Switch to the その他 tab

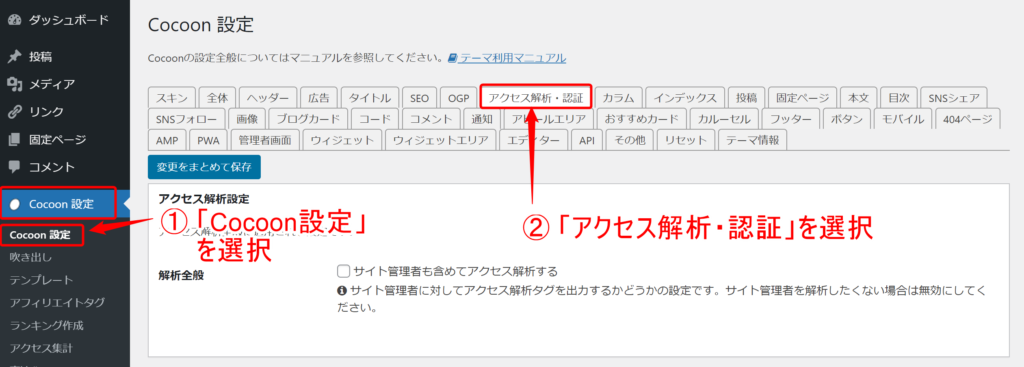click(x=630, y=140)
